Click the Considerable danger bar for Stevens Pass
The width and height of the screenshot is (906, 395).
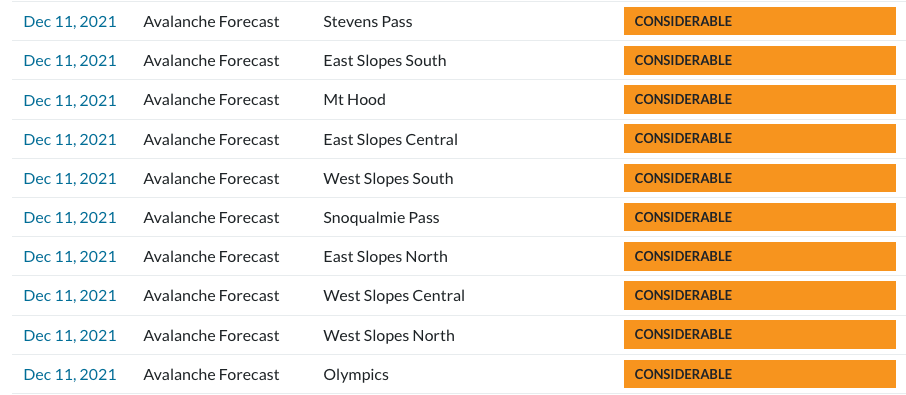(x=759, y=21)
